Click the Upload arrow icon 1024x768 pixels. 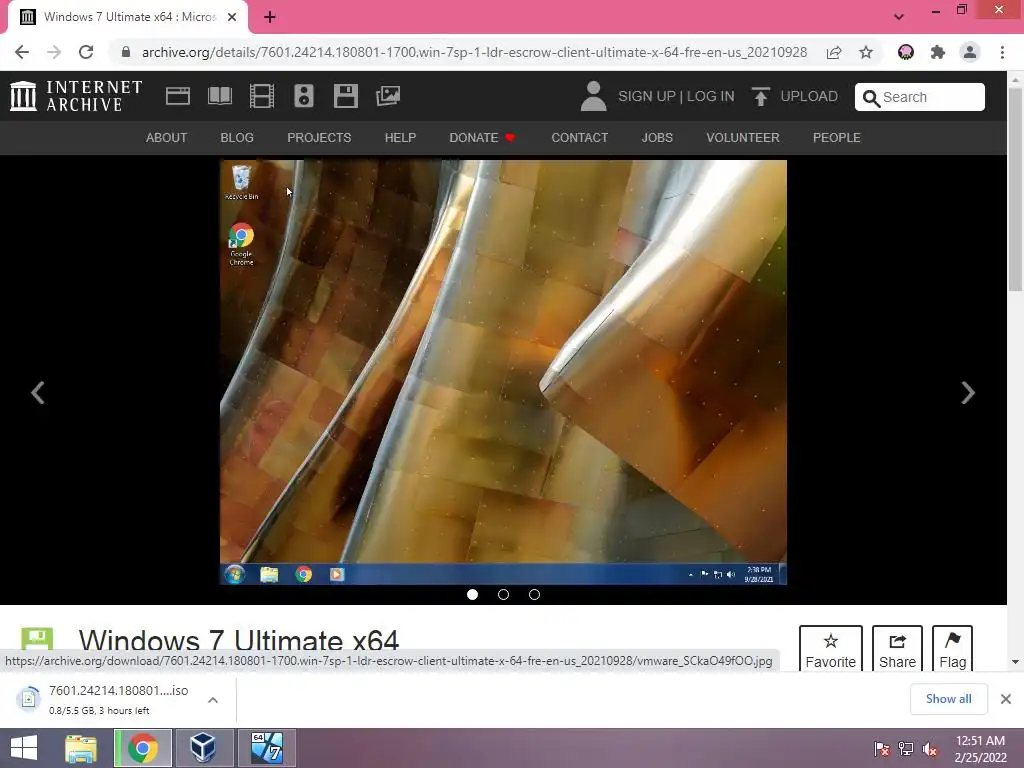point(760,97)
